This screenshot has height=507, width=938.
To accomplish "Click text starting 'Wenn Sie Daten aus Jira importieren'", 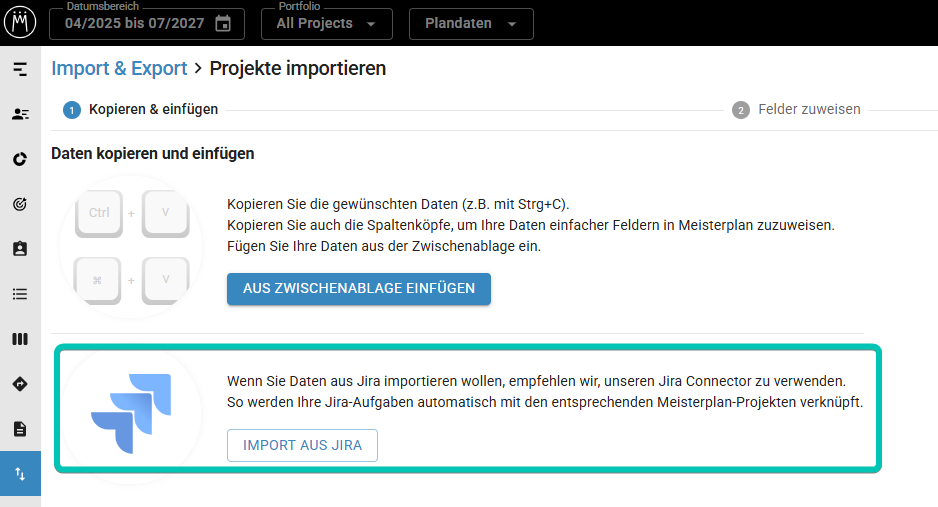I will point(537,381).
